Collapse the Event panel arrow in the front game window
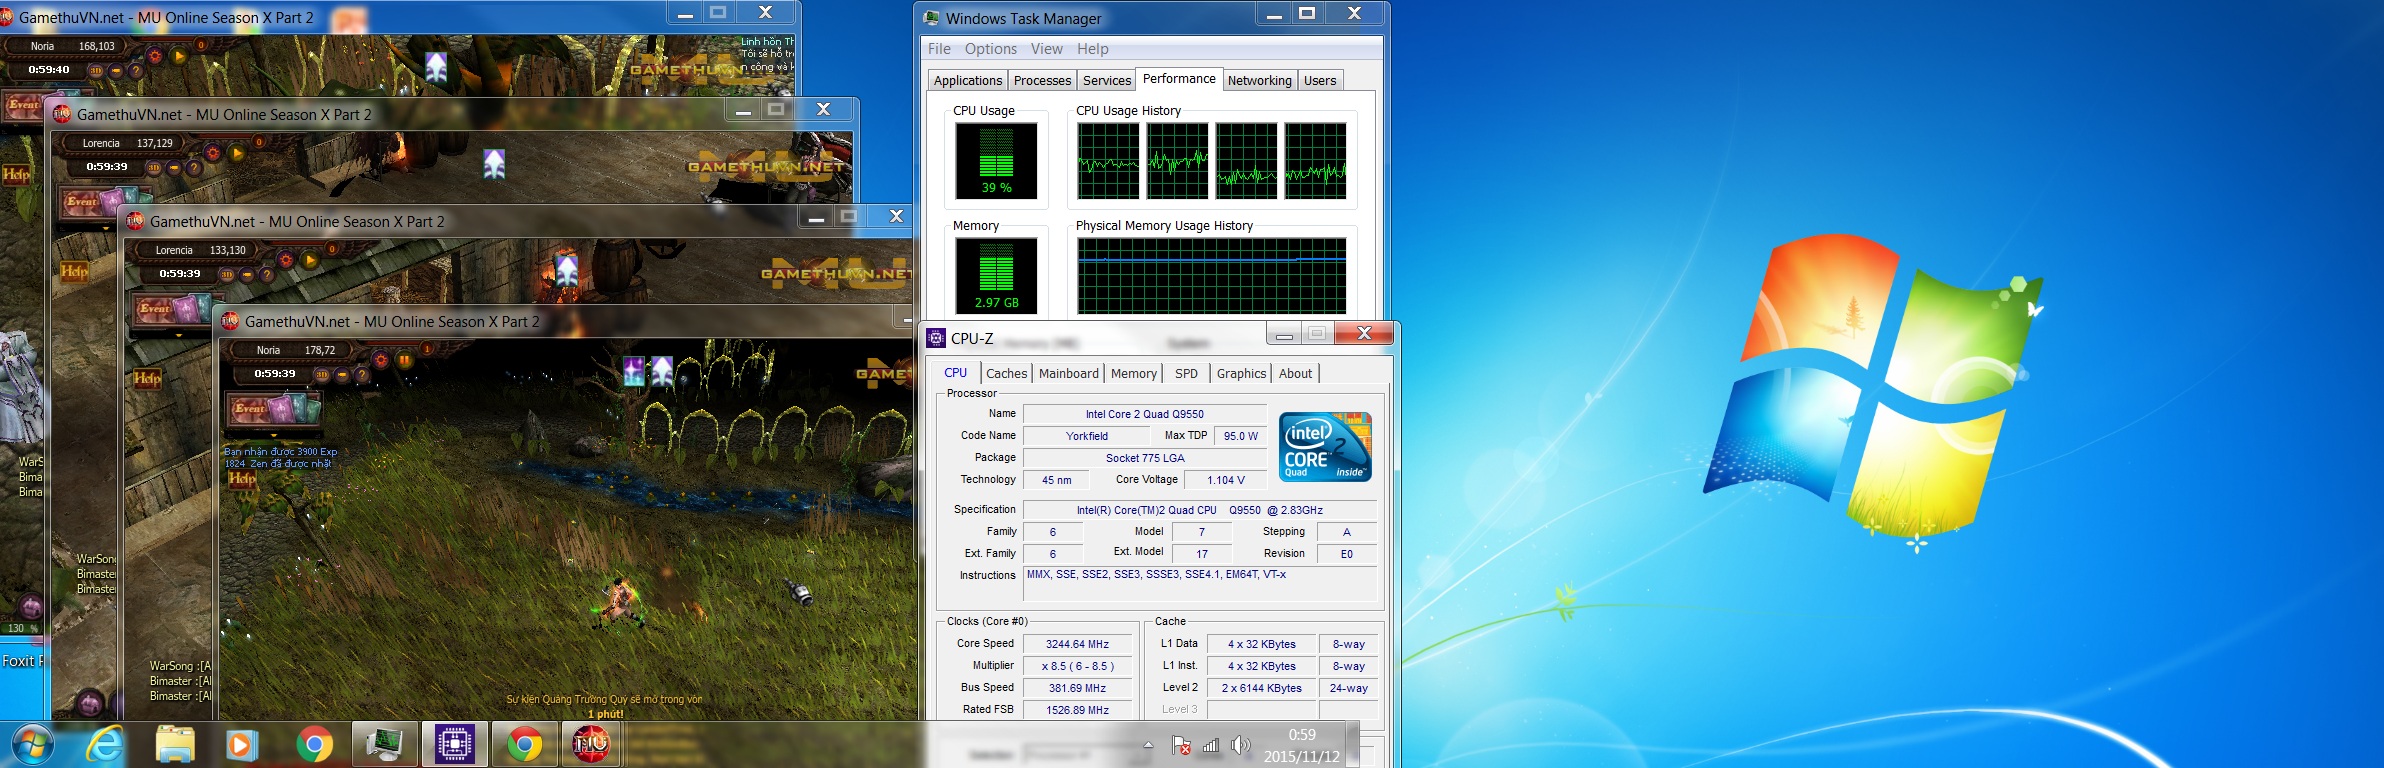This screenshot has height=768, width=2384. pos(275,433)
